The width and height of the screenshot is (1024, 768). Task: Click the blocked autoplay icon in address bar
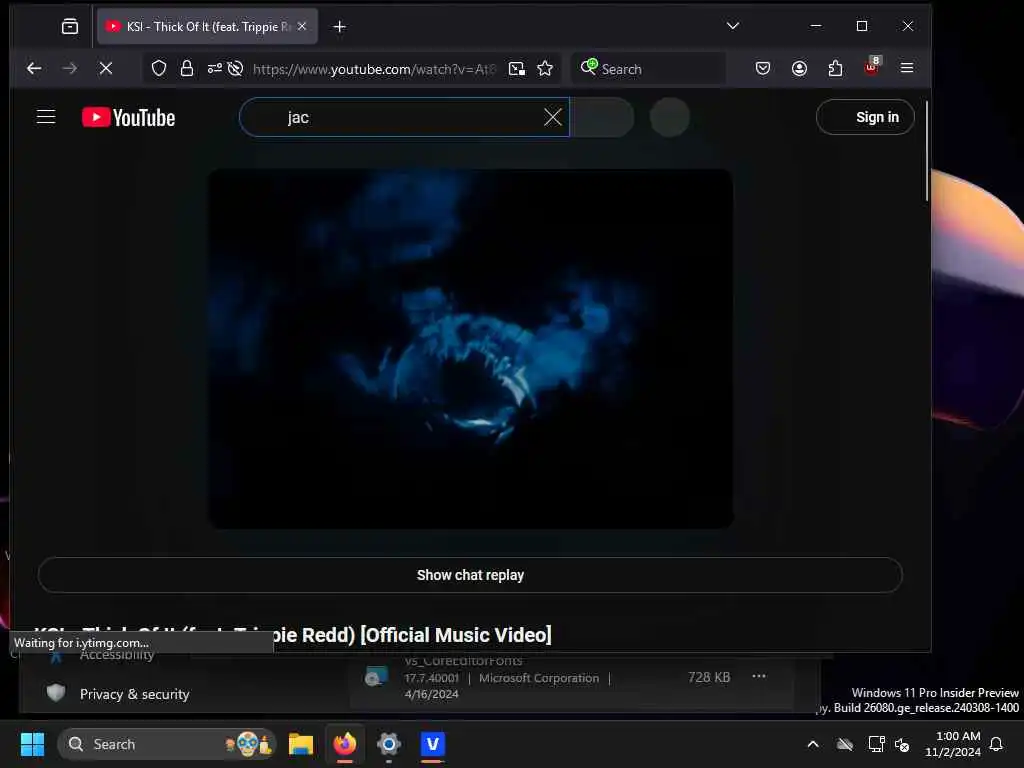(x=235, y=69)
